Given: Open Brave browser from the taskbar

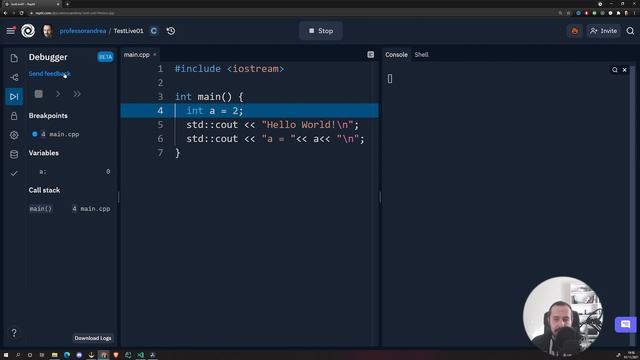Looking at the screenshot, I should click(116, 355).
